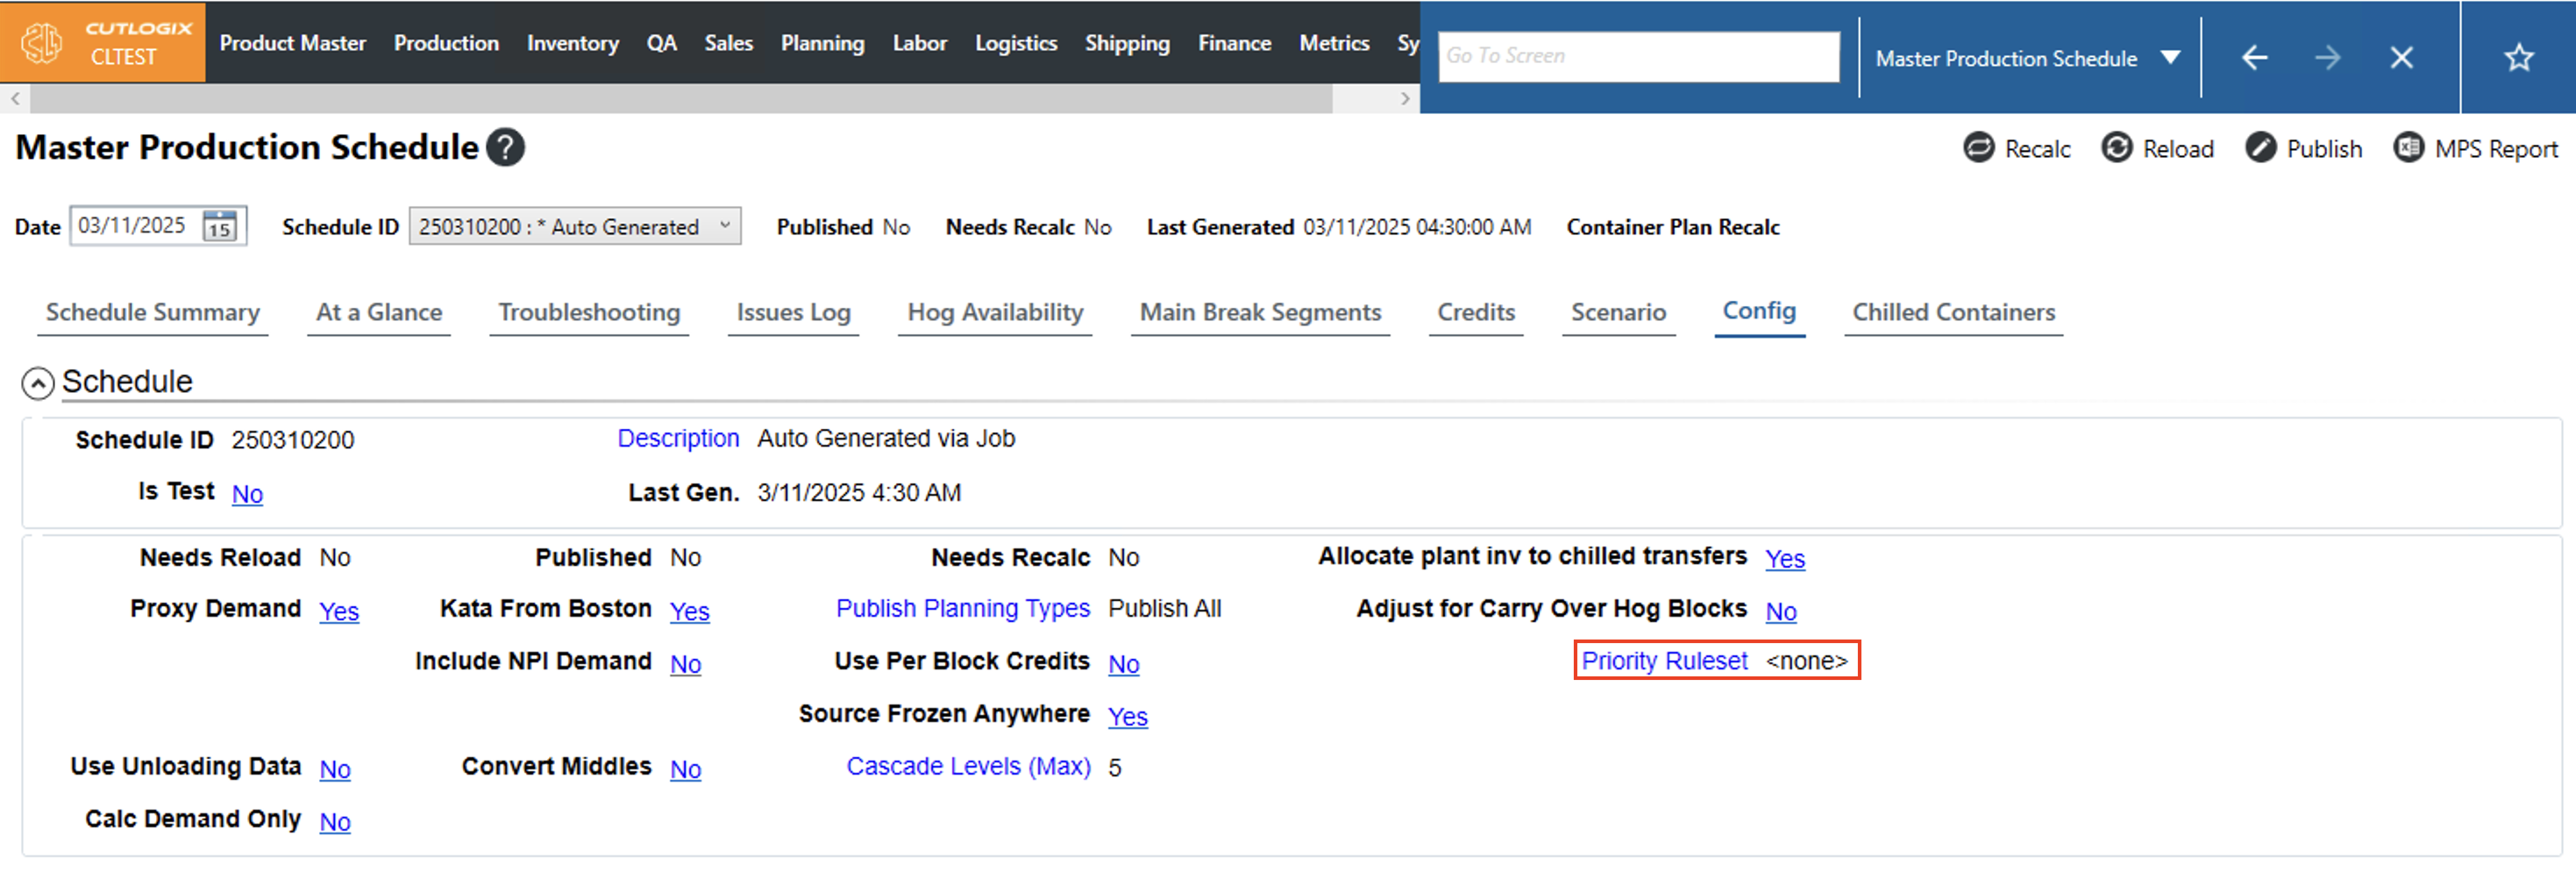Add screen to favorites with star icon

click(2518, 57)
